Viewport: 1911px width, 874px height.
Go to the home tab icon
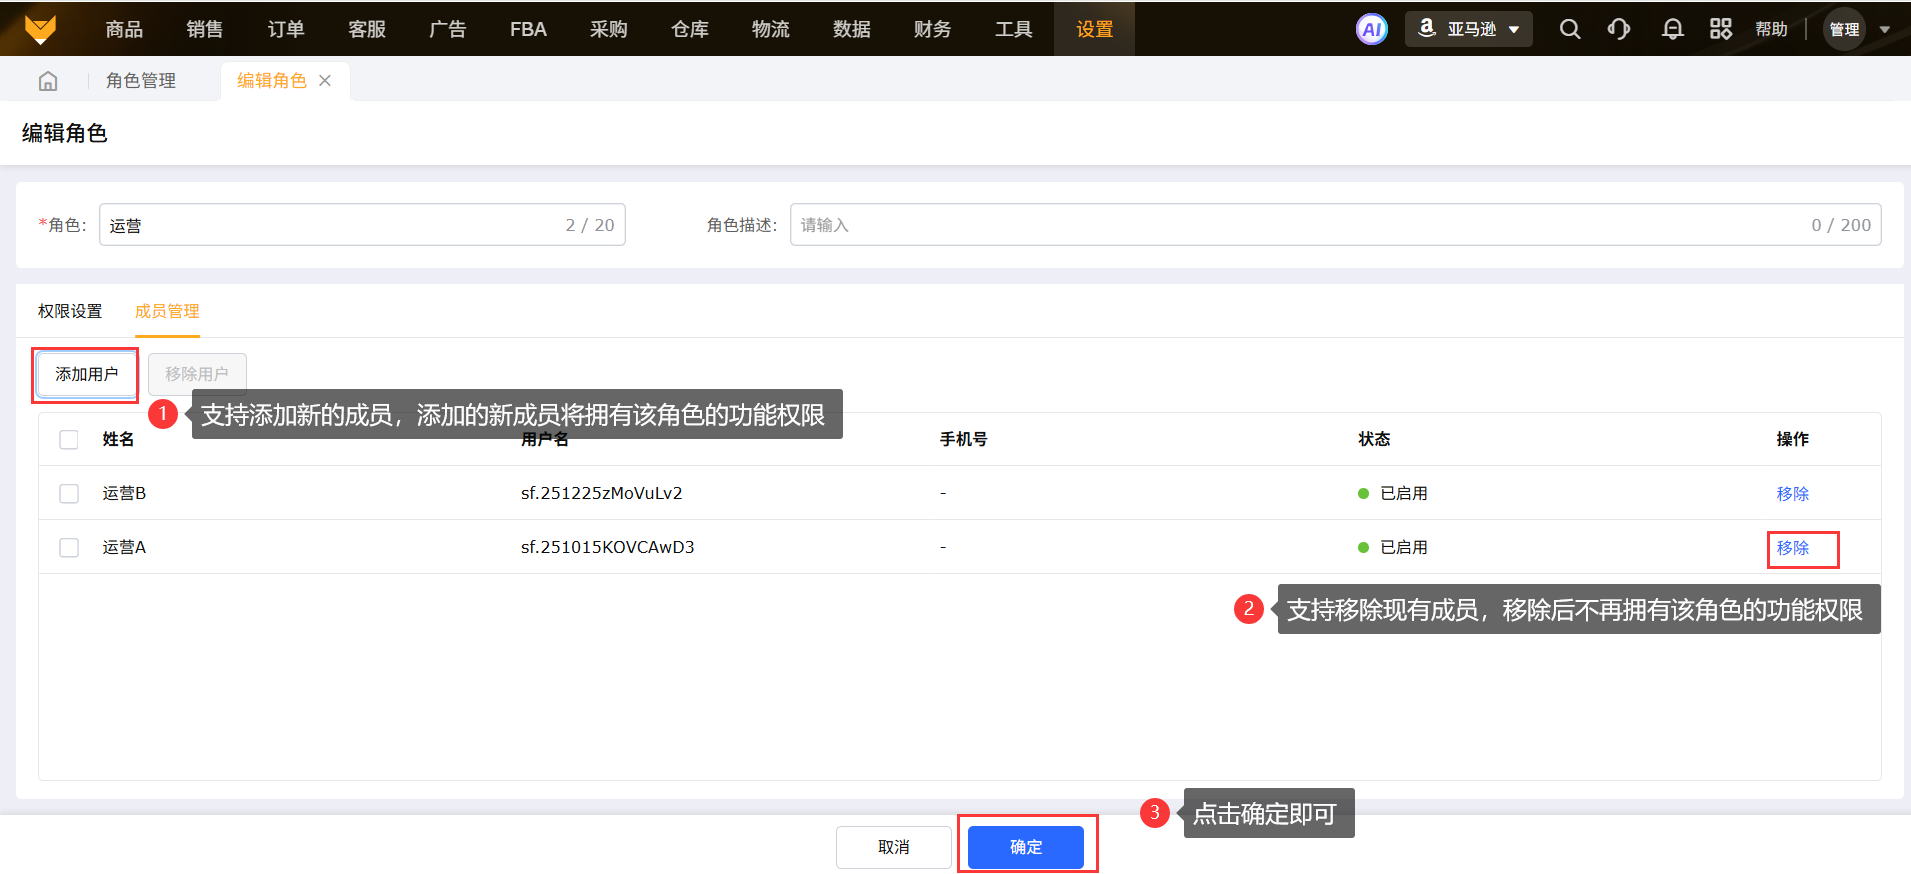48,81
